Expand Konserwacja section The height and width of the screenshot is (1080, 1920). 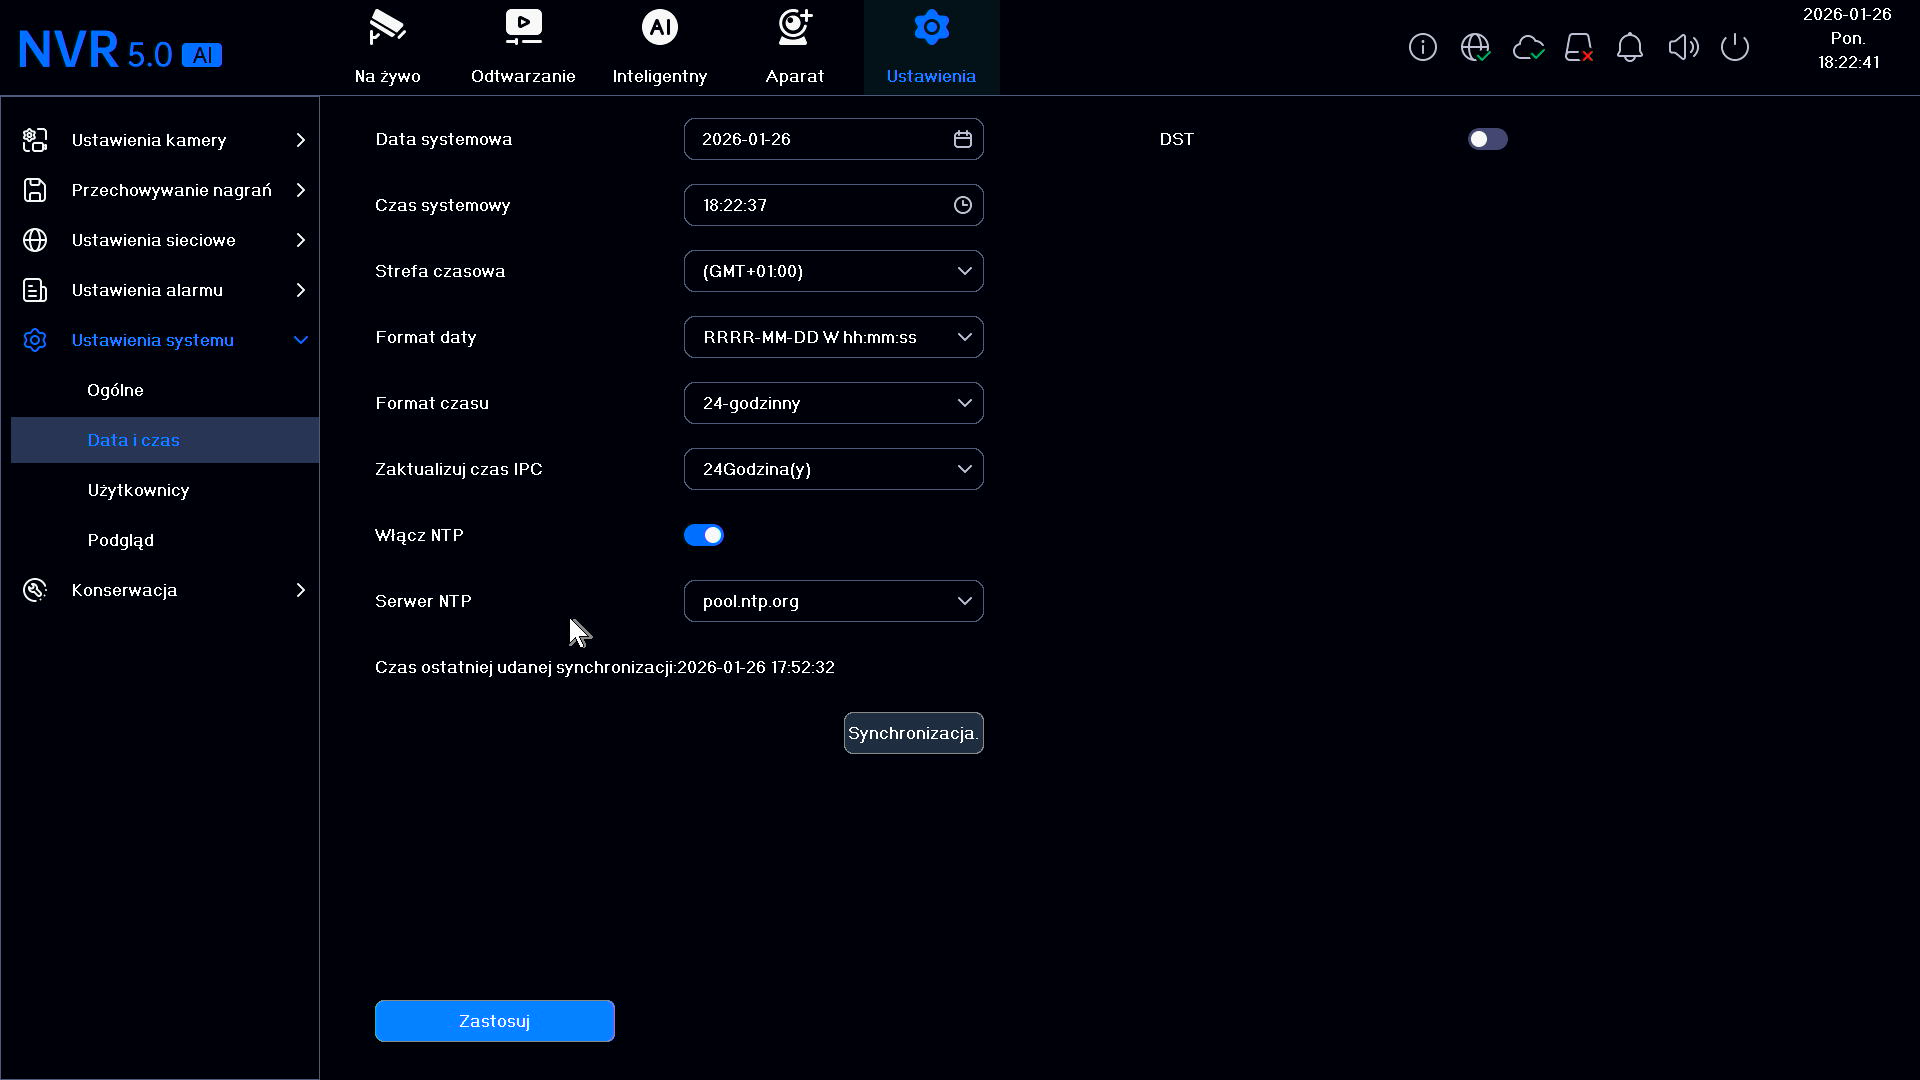click(x=165, y=590)
